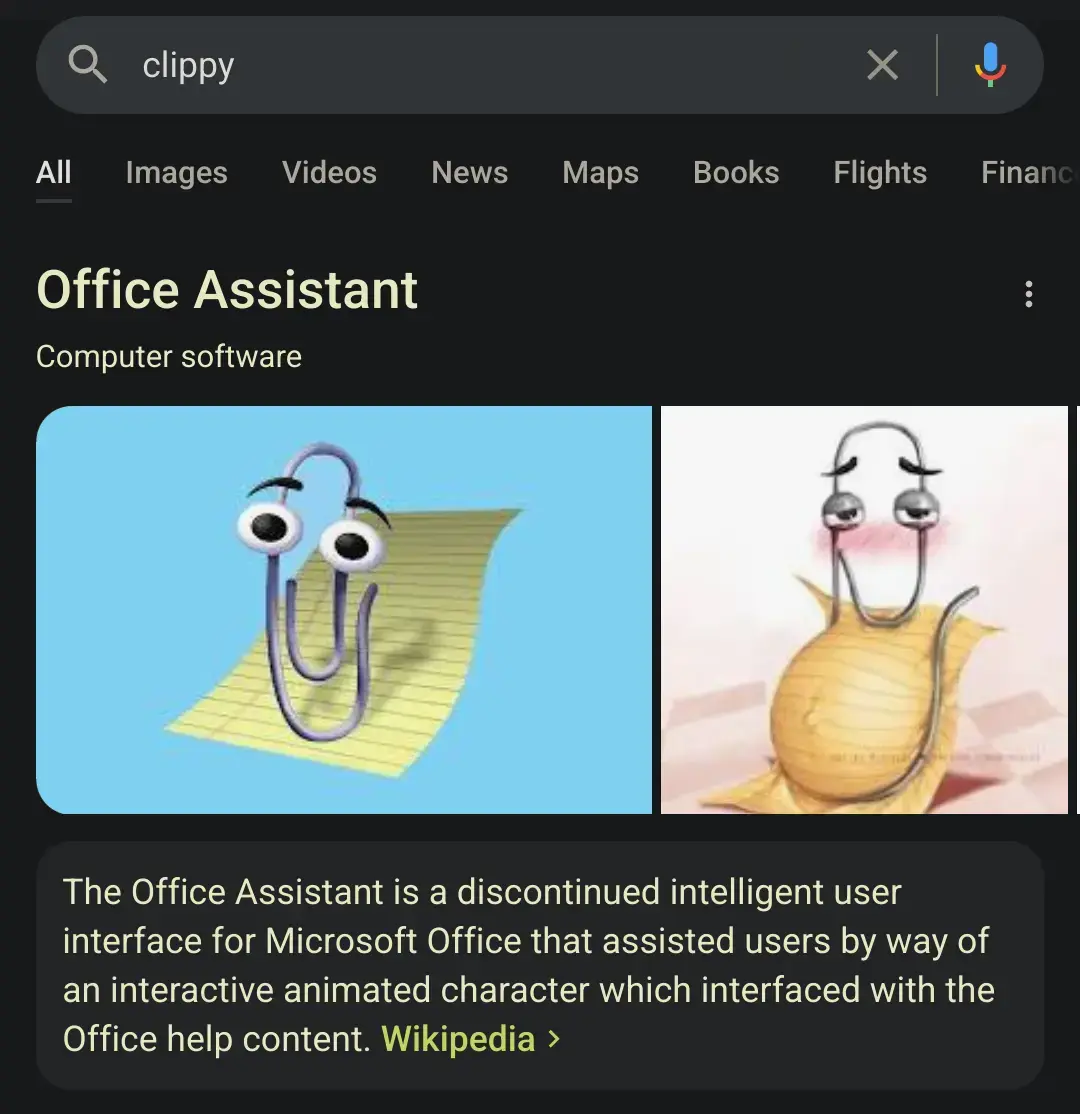Click the "Computer software" subtitle

coord(168,357)
